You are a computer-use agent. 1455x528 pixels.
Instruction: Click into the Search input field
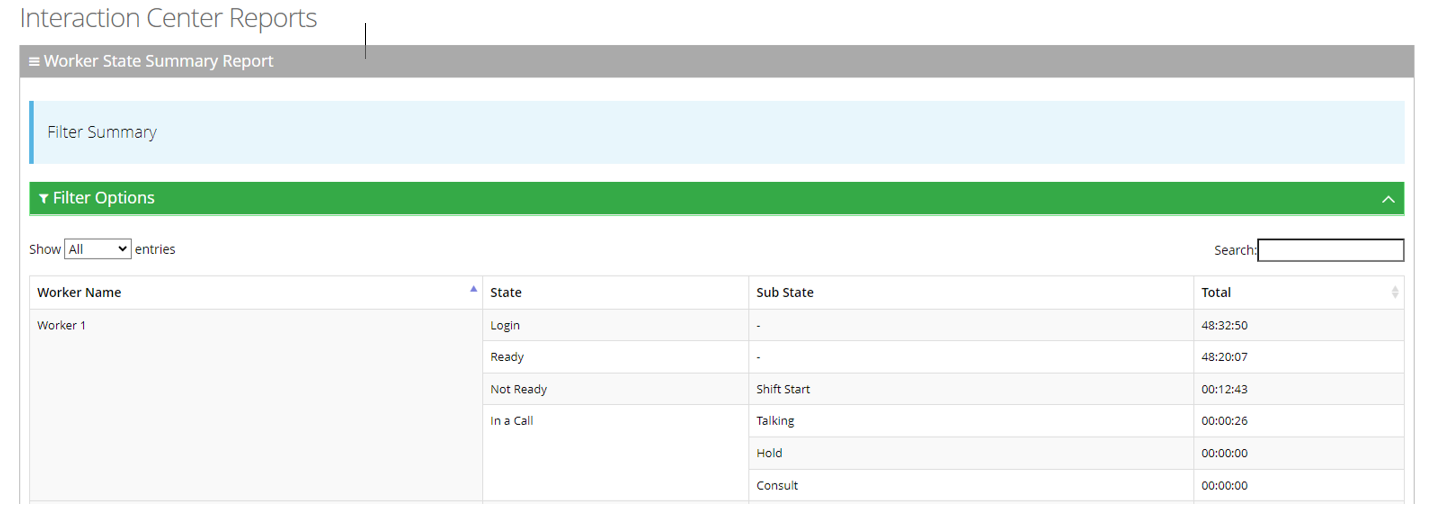click(x=1330, y=250)
